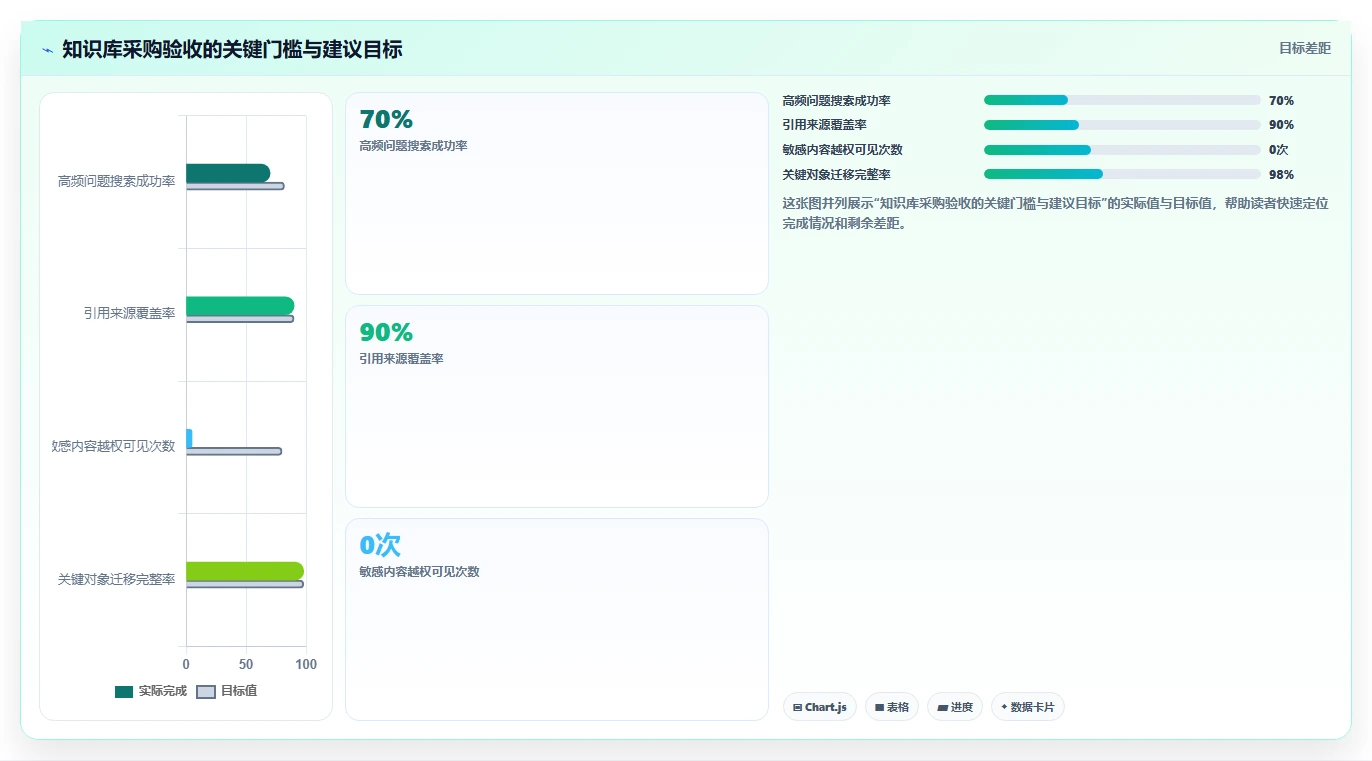Image resolution: width=1372 pixels, height=761 pixels.
Task: Select the 表格 chip
Action: pos(892,707)
